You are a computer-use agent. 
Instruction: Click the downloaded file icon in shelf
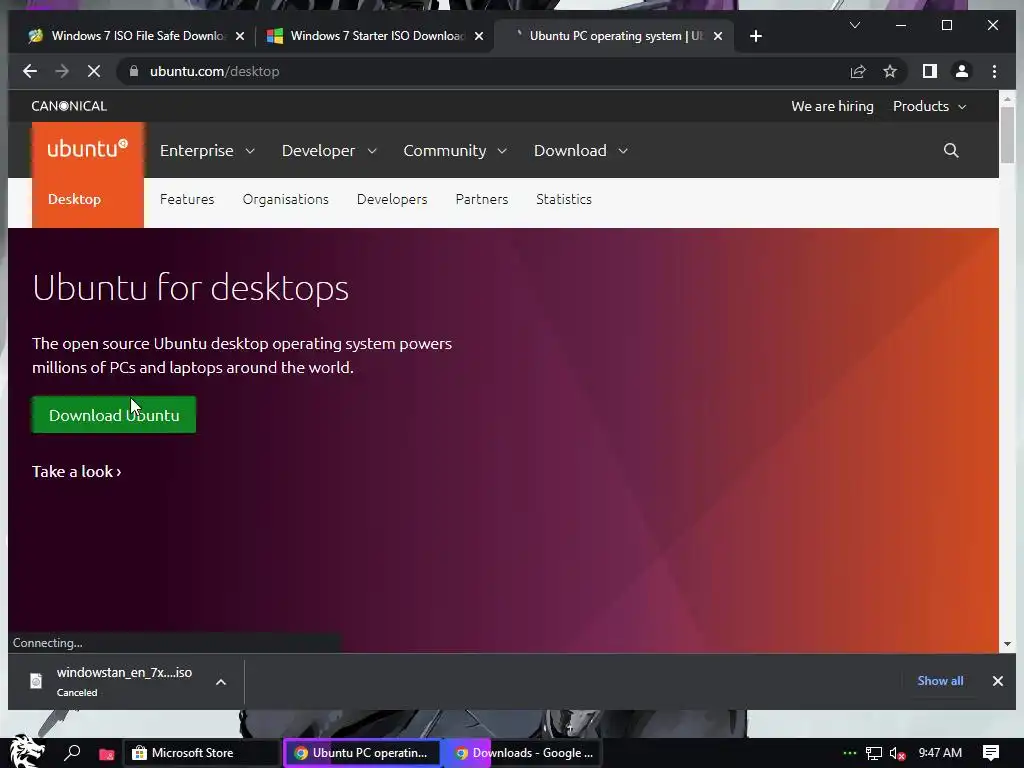click(37, 681)
